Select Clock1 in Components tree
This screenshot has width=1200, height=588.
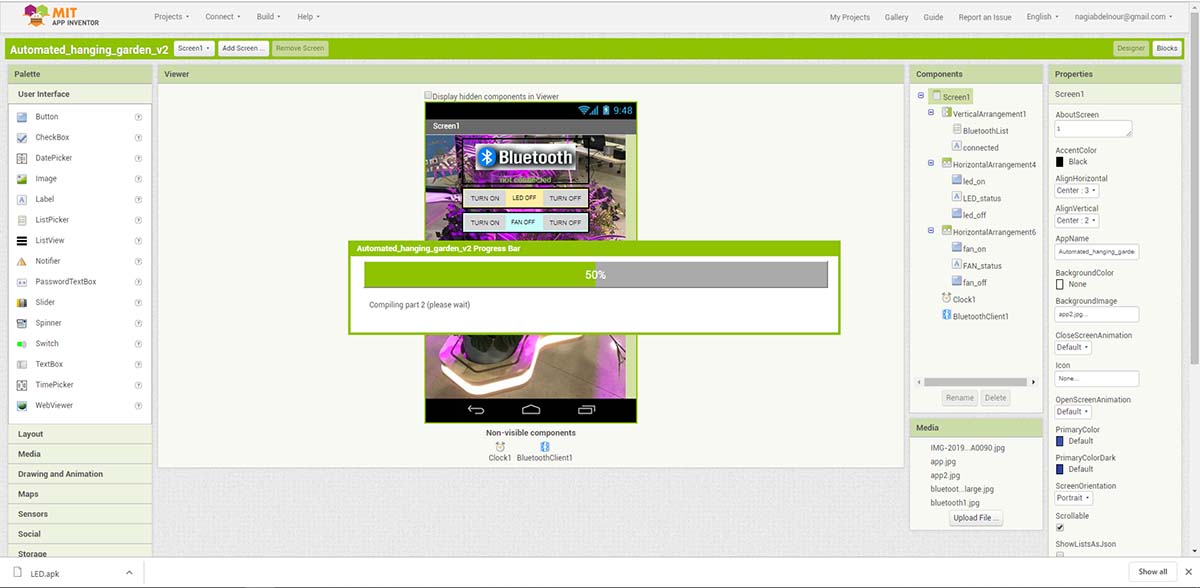(958, 299)
